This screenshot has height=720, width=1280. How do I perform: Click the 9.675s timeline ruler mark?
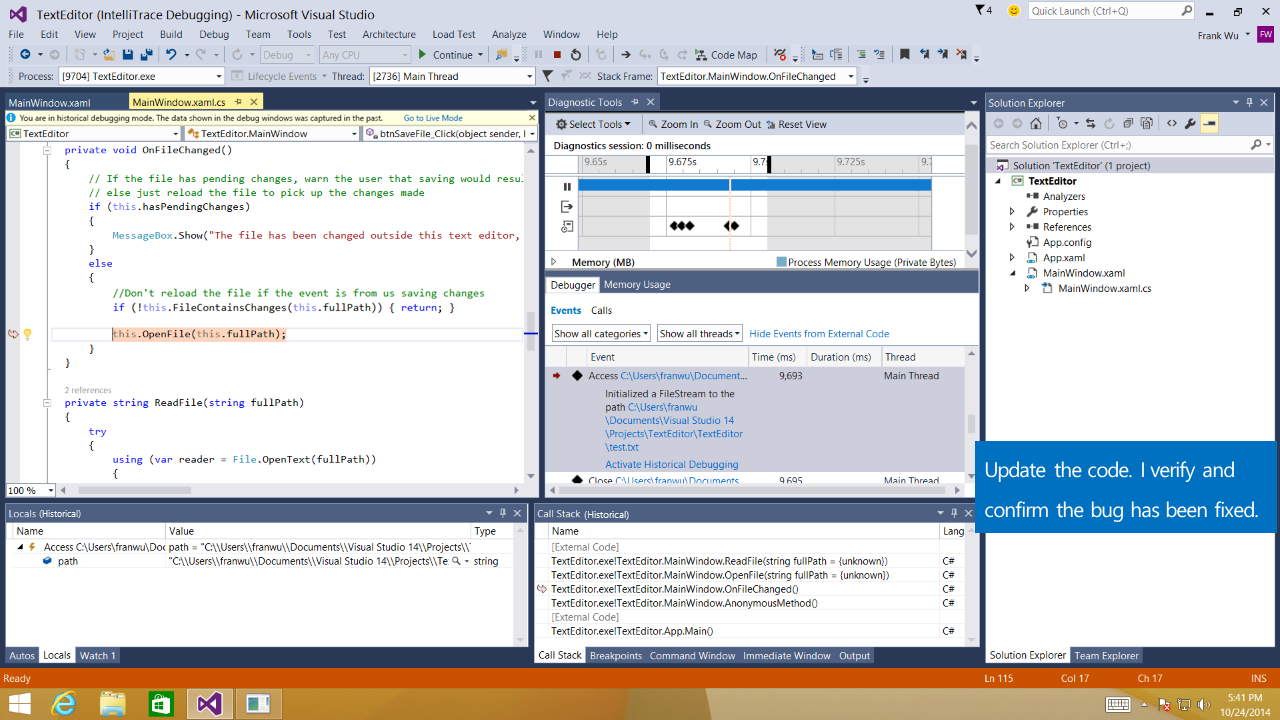coord(682,162)
